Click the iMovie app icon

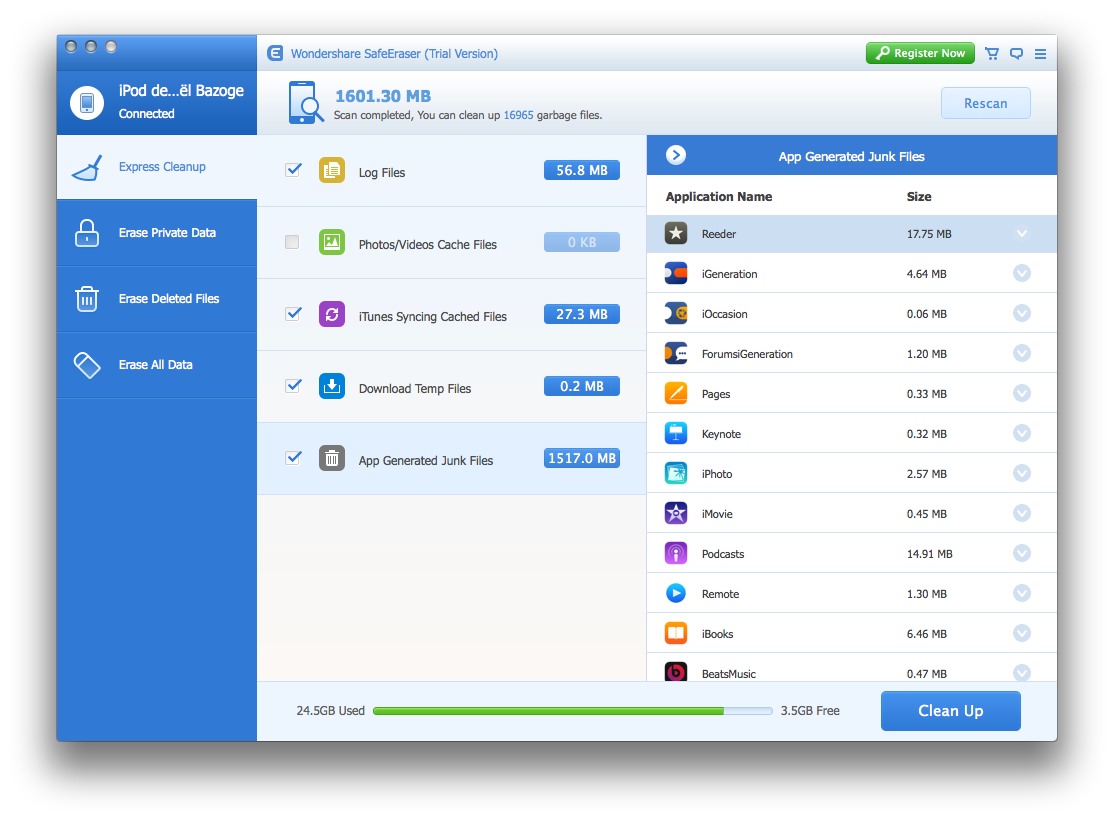pyautogui.click(x=676, y=513)
